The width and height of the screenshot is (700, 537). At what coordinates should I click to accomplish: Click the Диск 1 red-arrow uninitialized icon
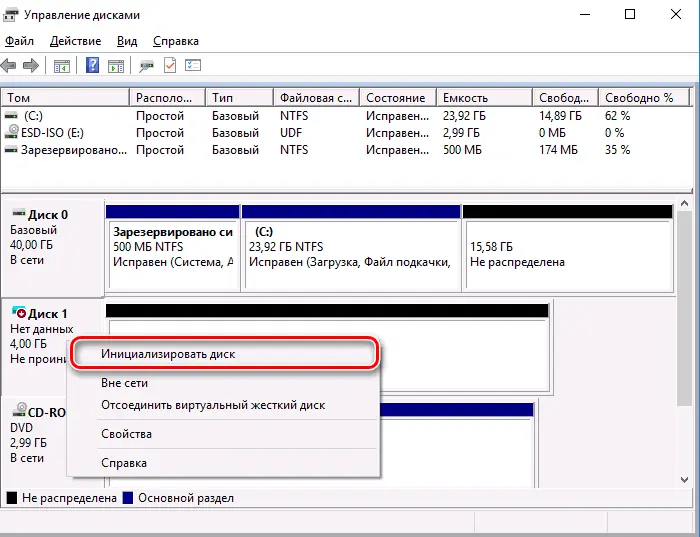coord(19,312)
